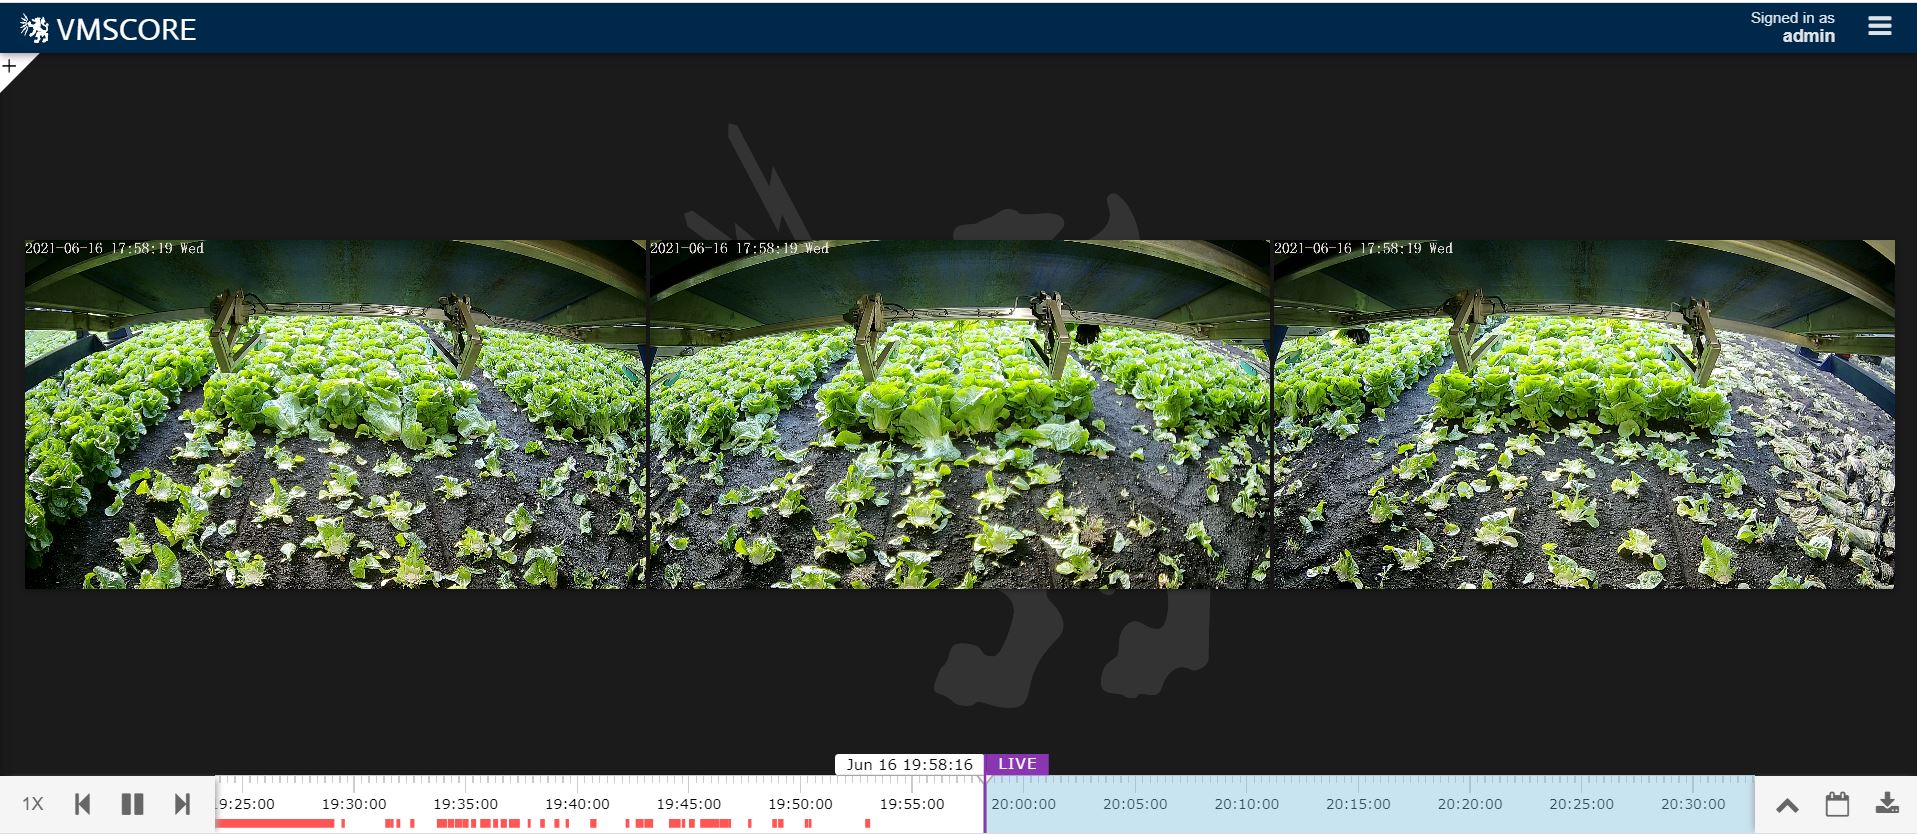Click 20:05:00 on the future timeline
This screenshot has height=835, width=1917.
(x=1135, y=804)
